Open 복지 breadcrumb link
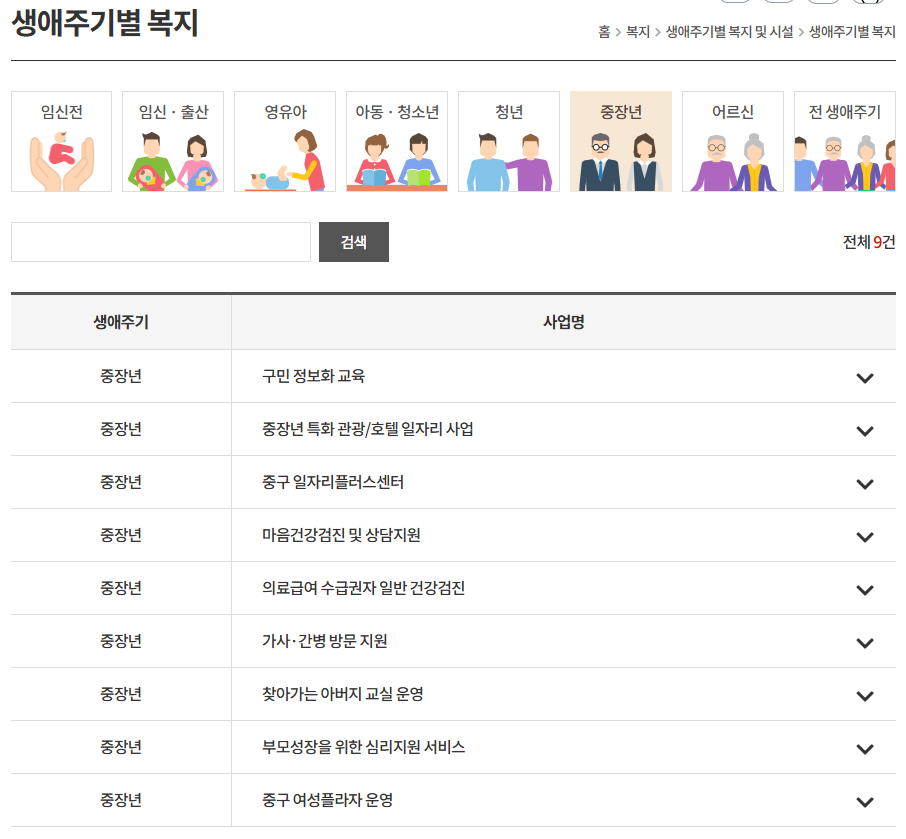Viewport: 906px width, 839px height. pos(638,32)
